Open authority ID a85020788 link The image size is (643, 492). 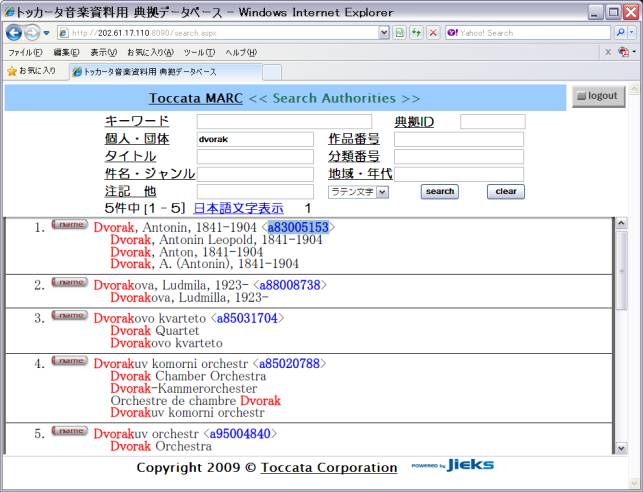pos(289,364)
